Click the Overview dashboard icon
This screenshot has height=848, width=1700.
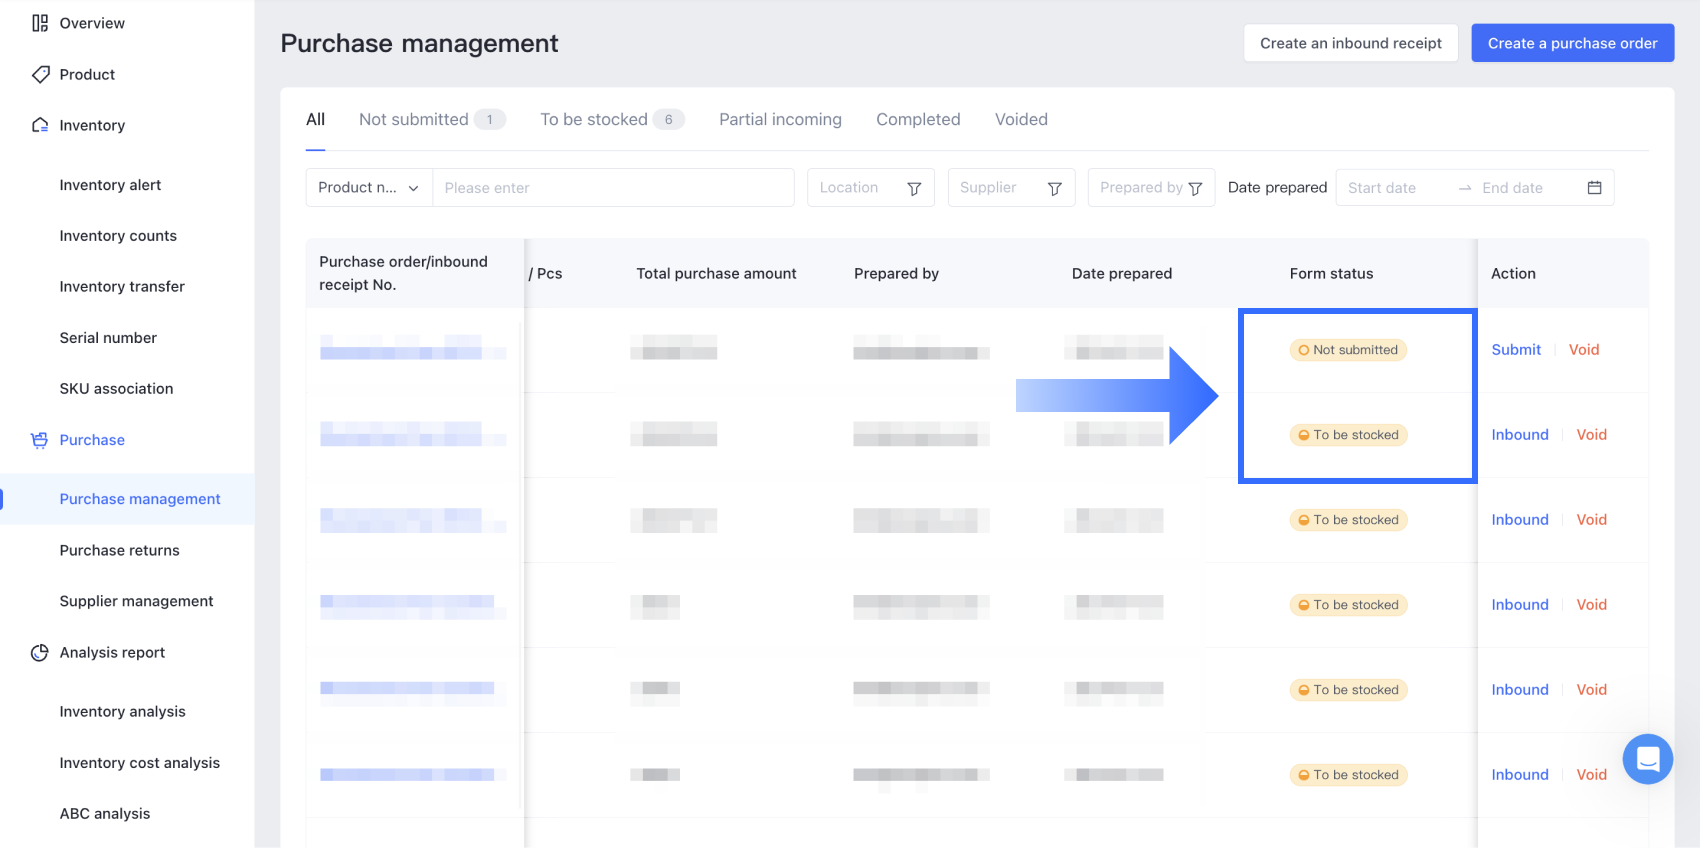[x=40, y=23]
